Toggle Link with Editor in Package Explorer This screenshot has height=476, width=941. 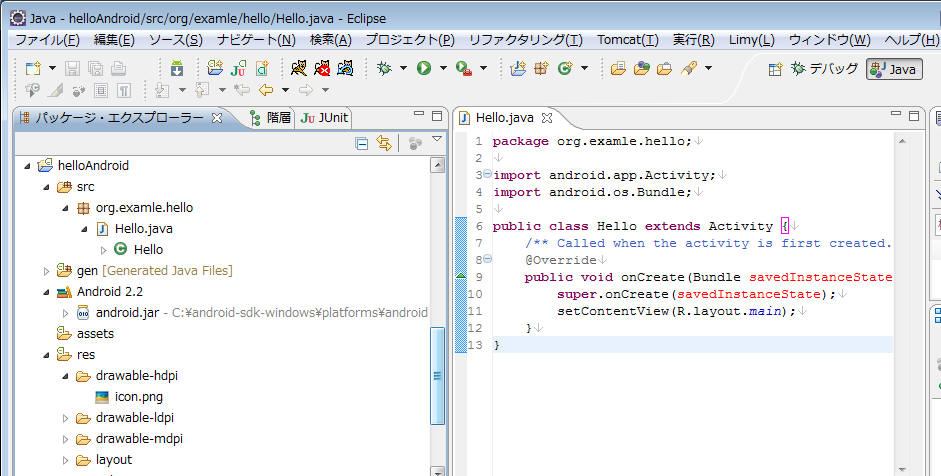384,144
